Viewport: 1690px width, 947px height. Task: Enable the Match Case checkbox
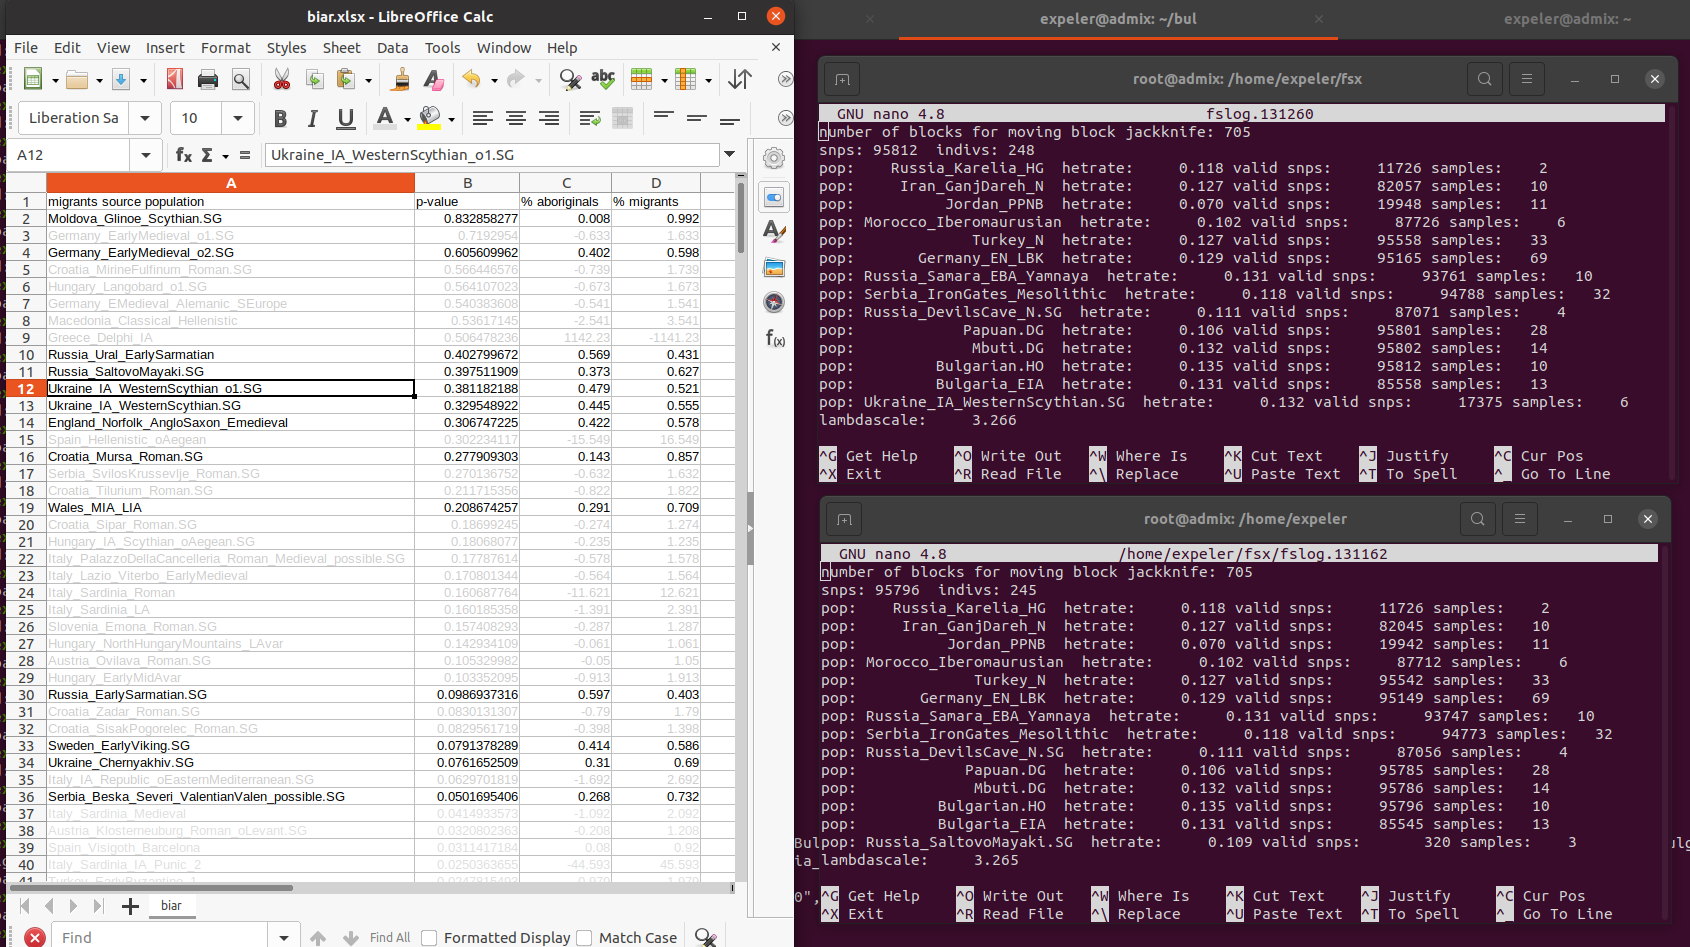pos(584,938)
